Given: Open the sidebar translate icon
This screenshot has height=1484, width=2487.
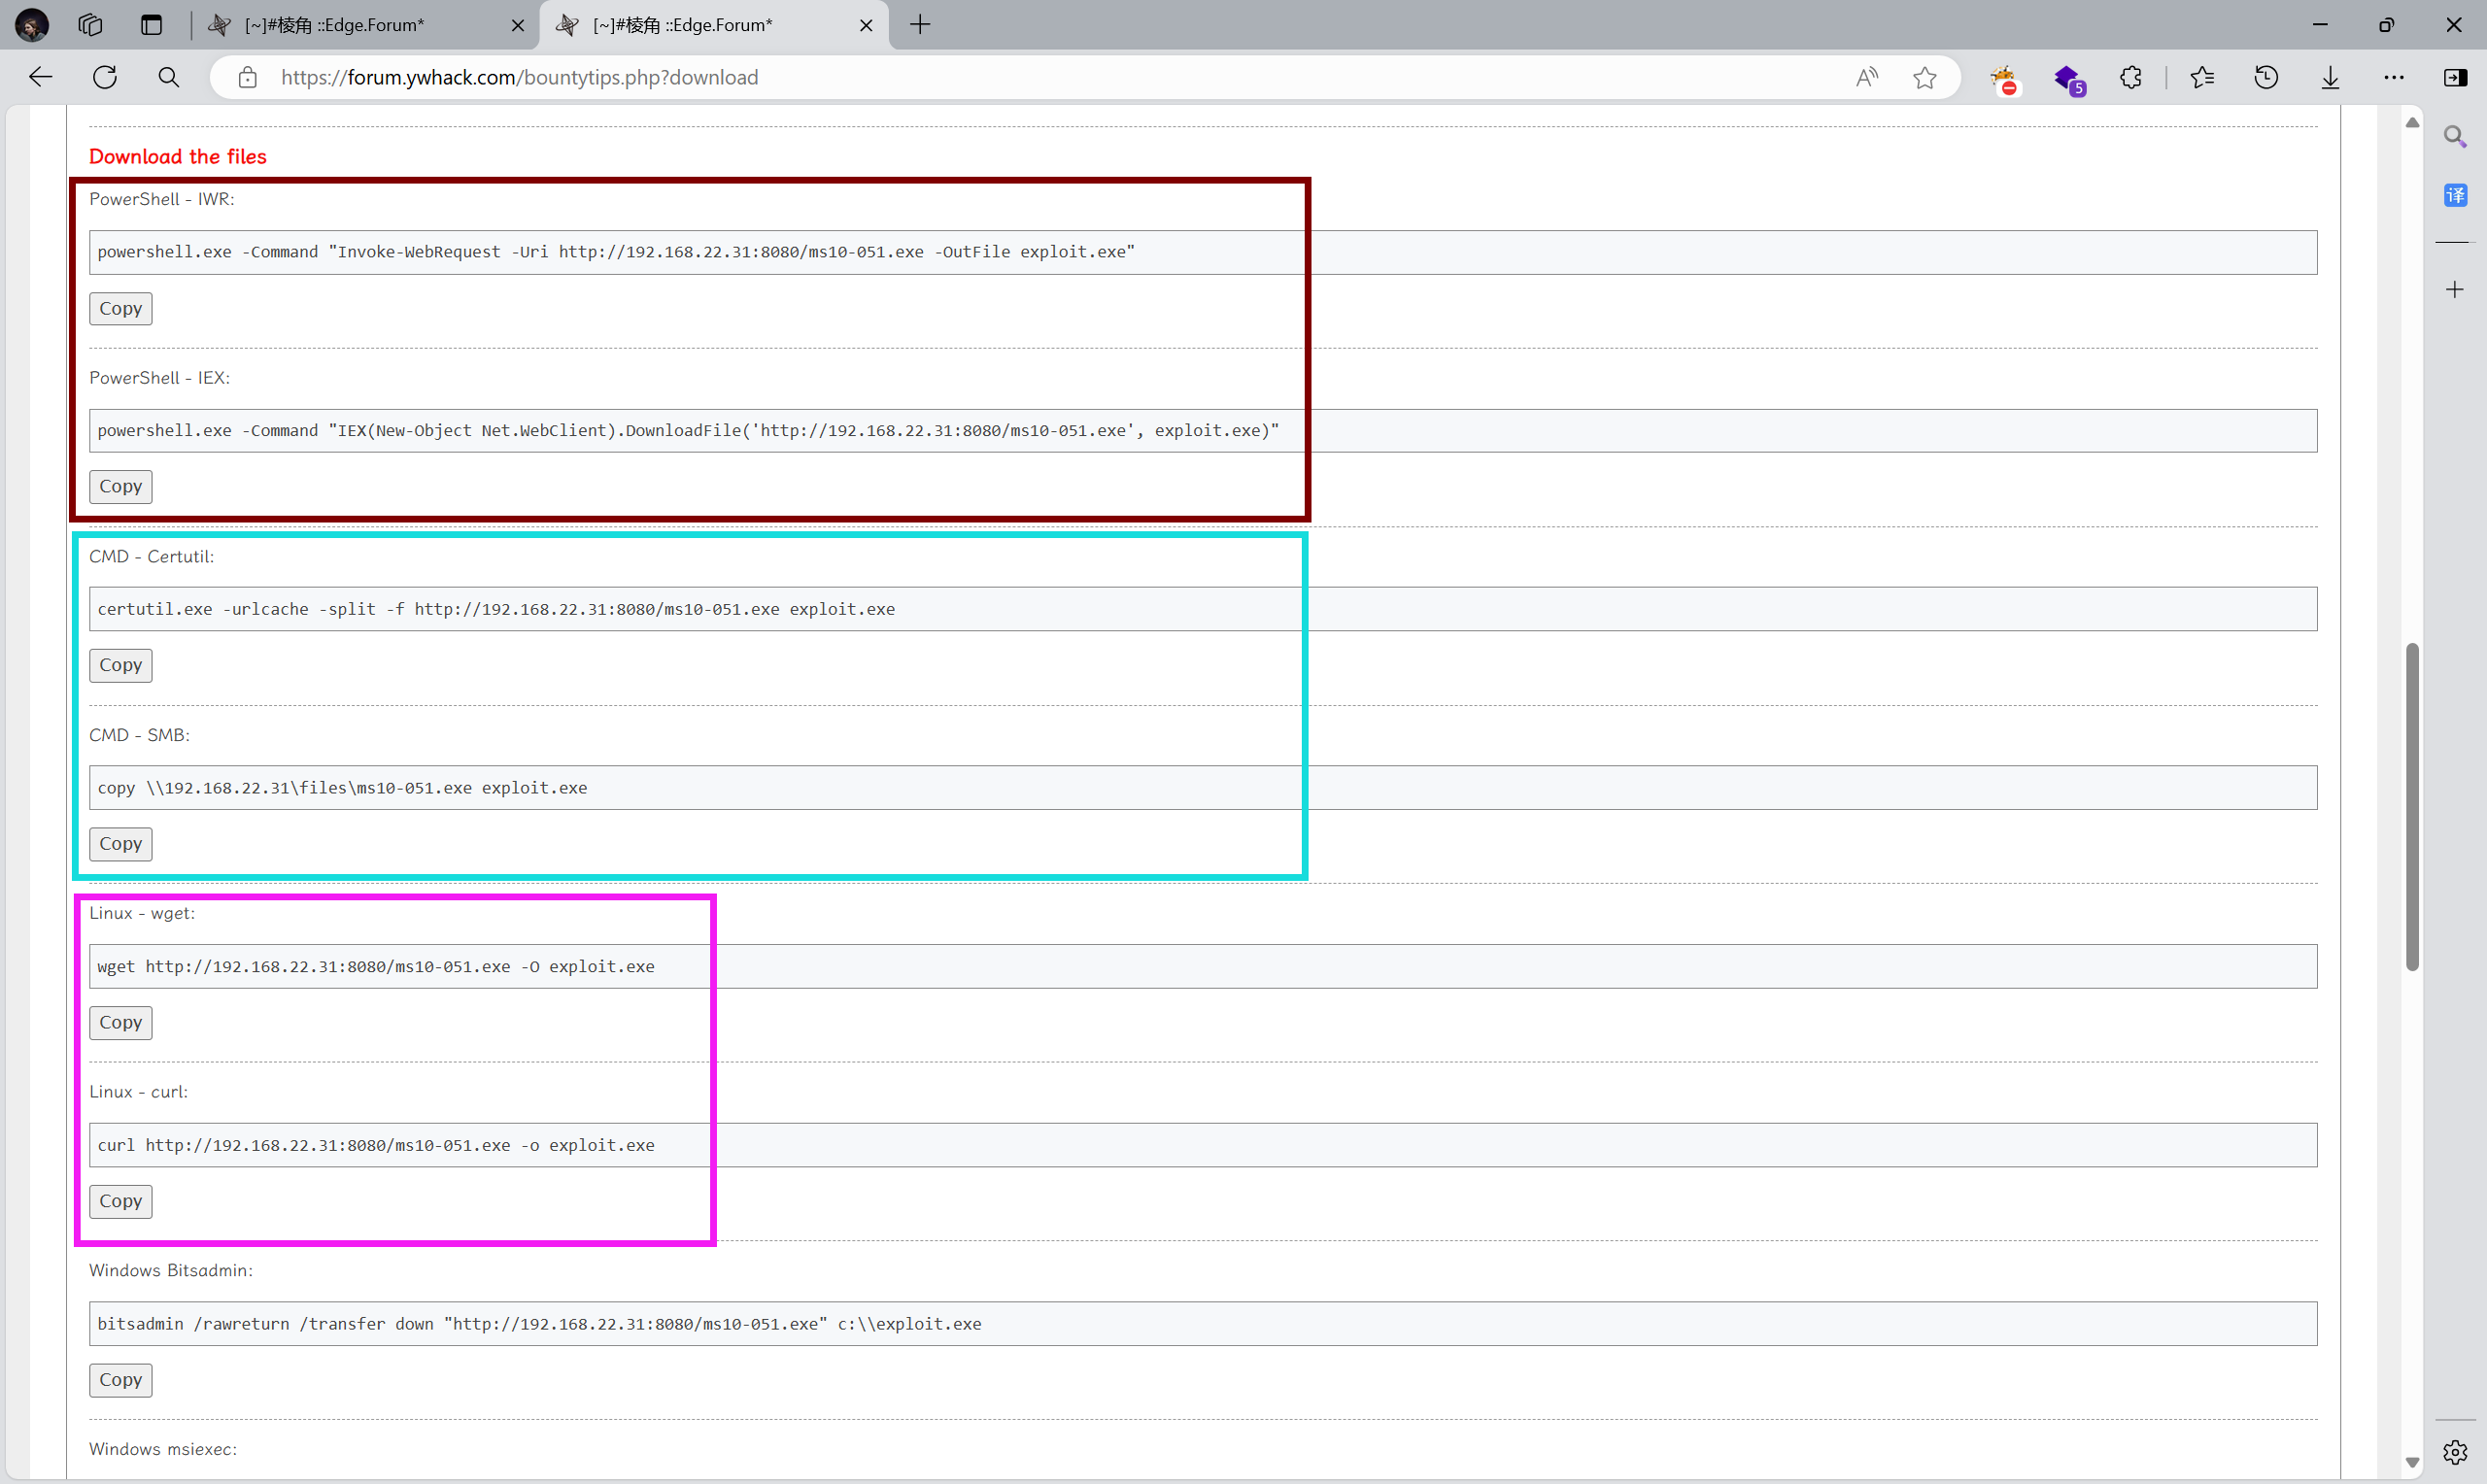Looking at the screenshot, I should [x=2455, y=195].
